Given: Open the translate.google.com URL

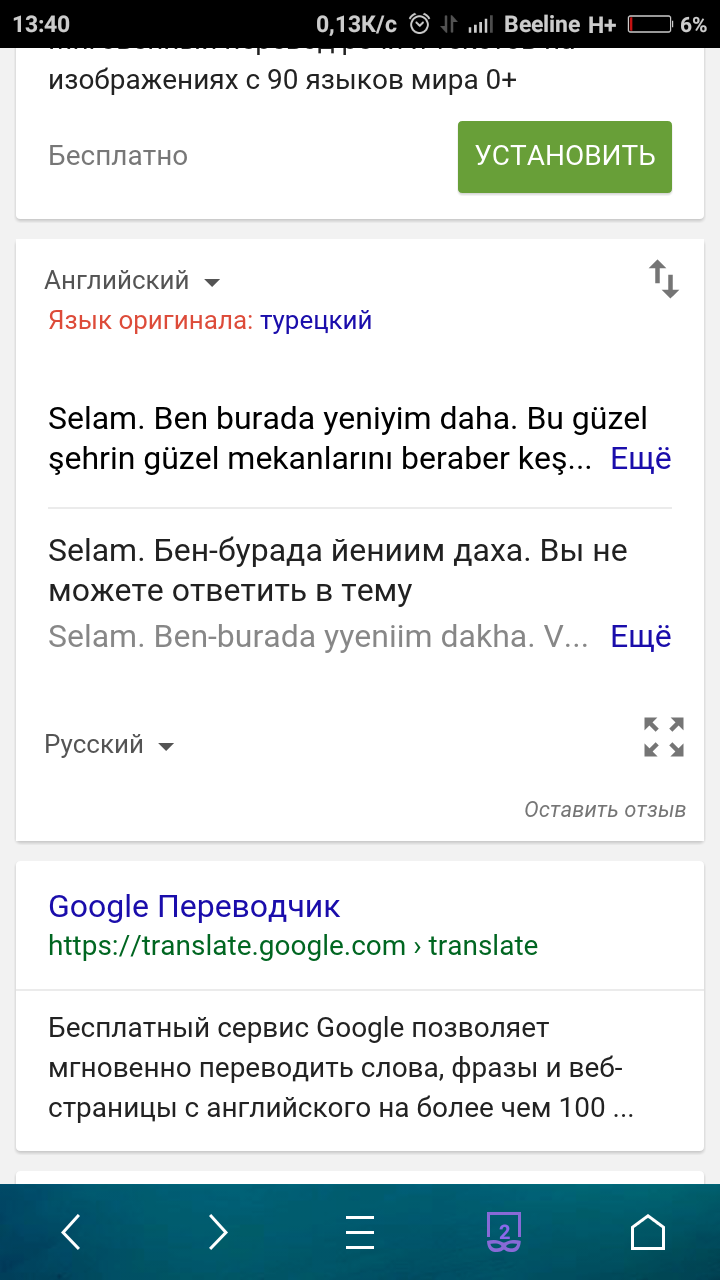Looking at the screenshot, I should click(292, 946).
